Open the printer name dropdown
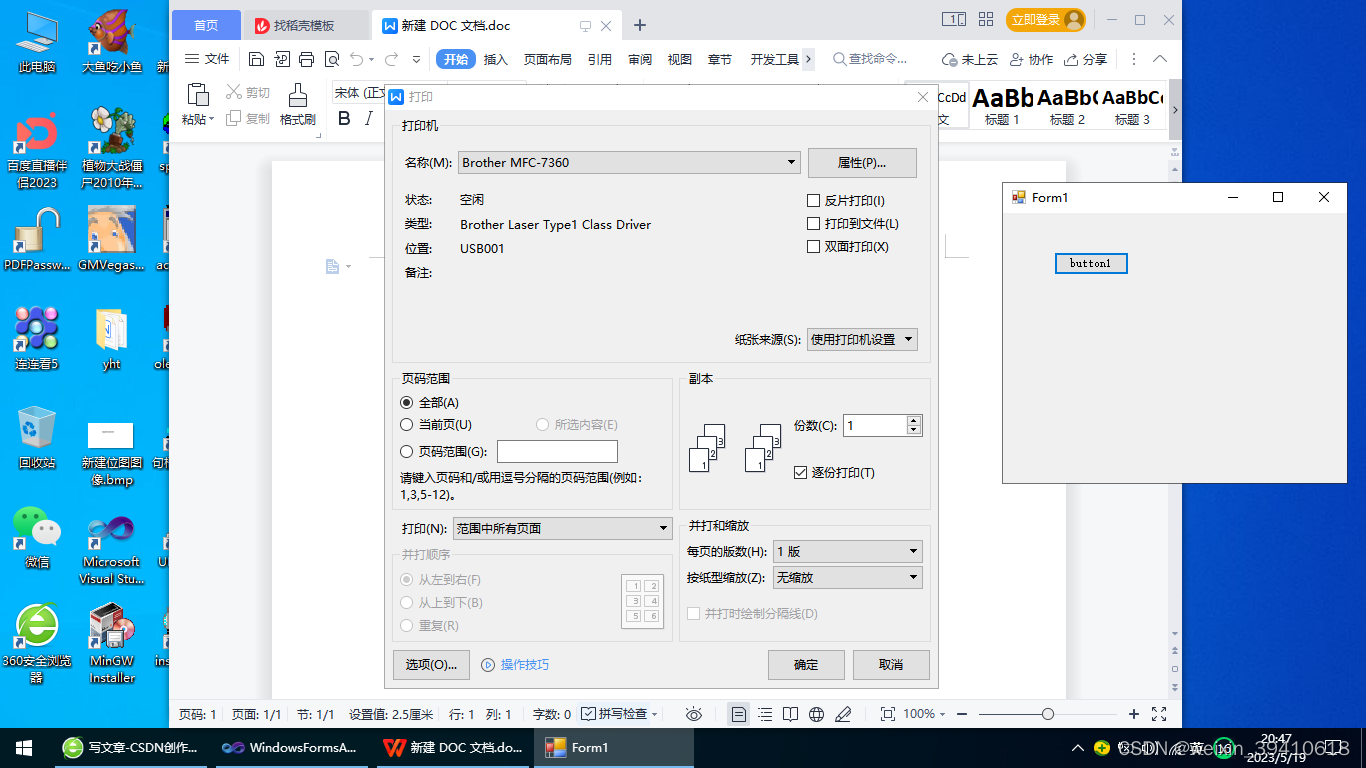Image resolution: width=1366 pixels, height=768 pixels. tap(789, 161)
